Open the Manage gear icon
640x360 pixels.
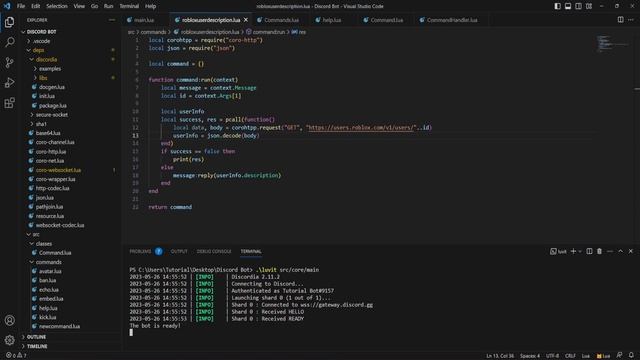[9, 340]
